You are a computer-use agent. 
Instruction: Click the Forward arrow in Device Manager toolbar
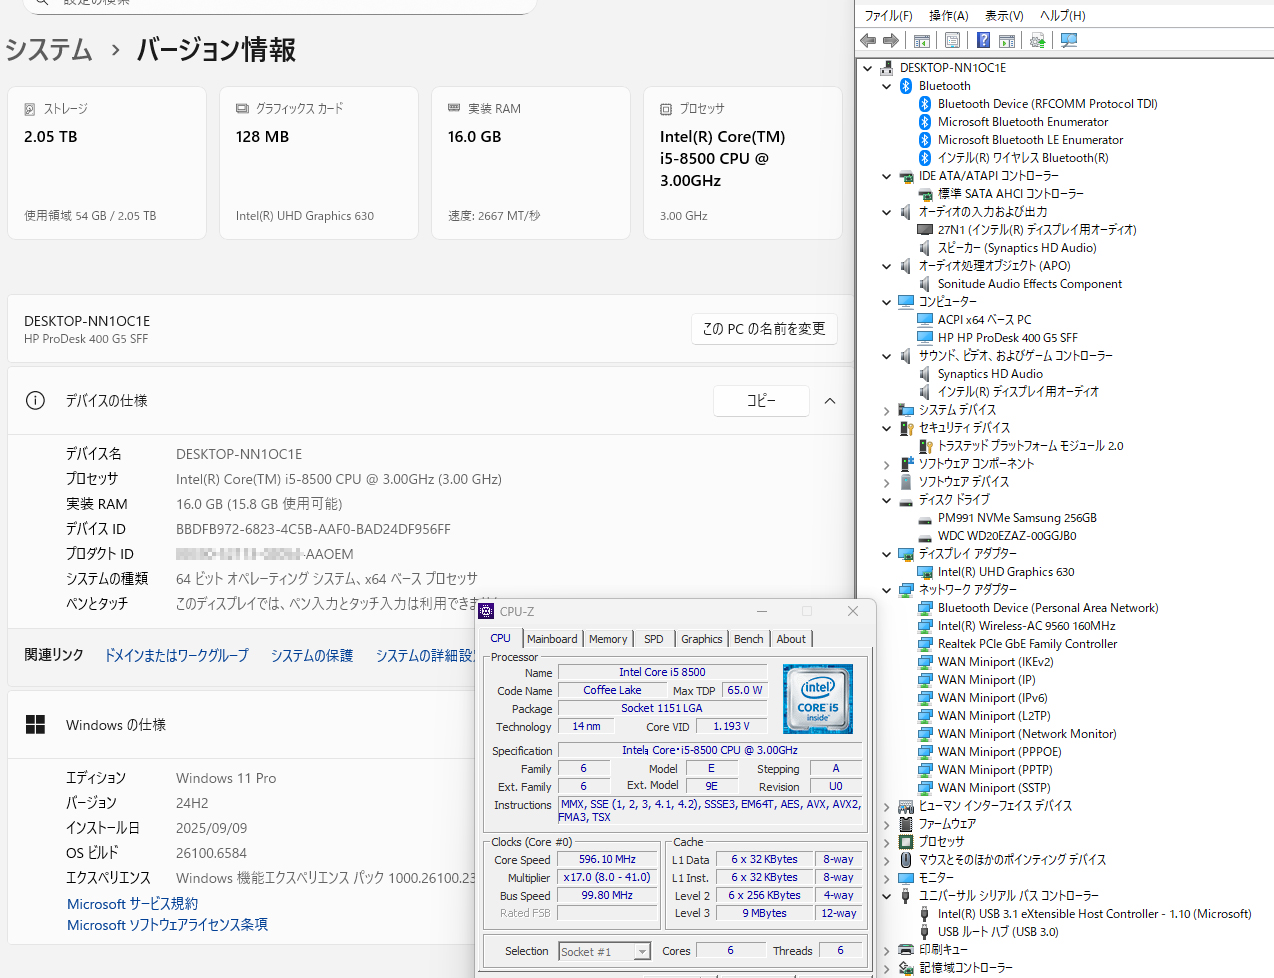click(890, 41)
